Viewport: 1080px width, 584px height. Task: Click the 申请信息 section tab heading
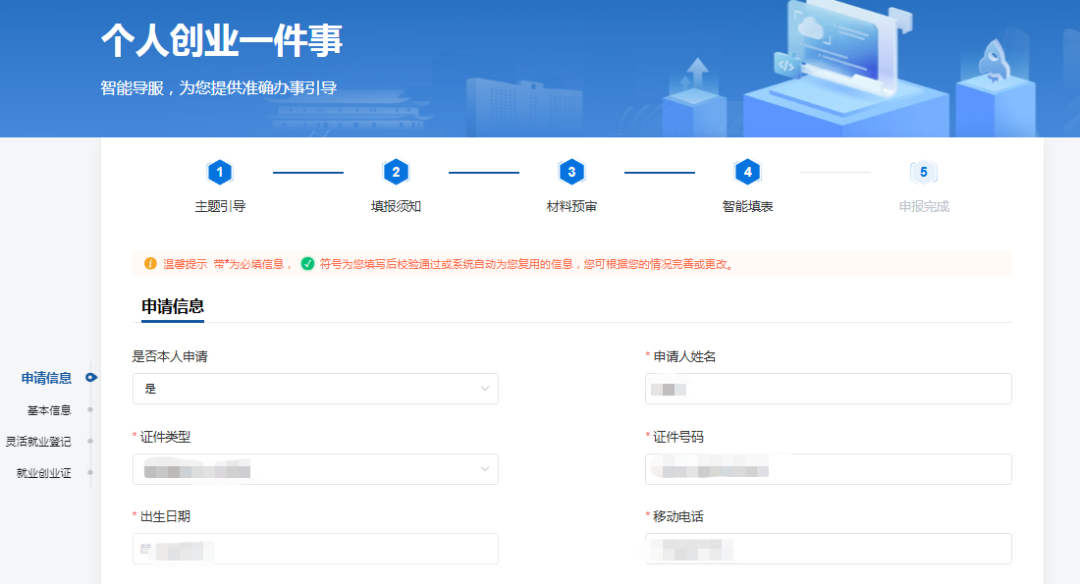pyautogui.click(x=173, y=307)
